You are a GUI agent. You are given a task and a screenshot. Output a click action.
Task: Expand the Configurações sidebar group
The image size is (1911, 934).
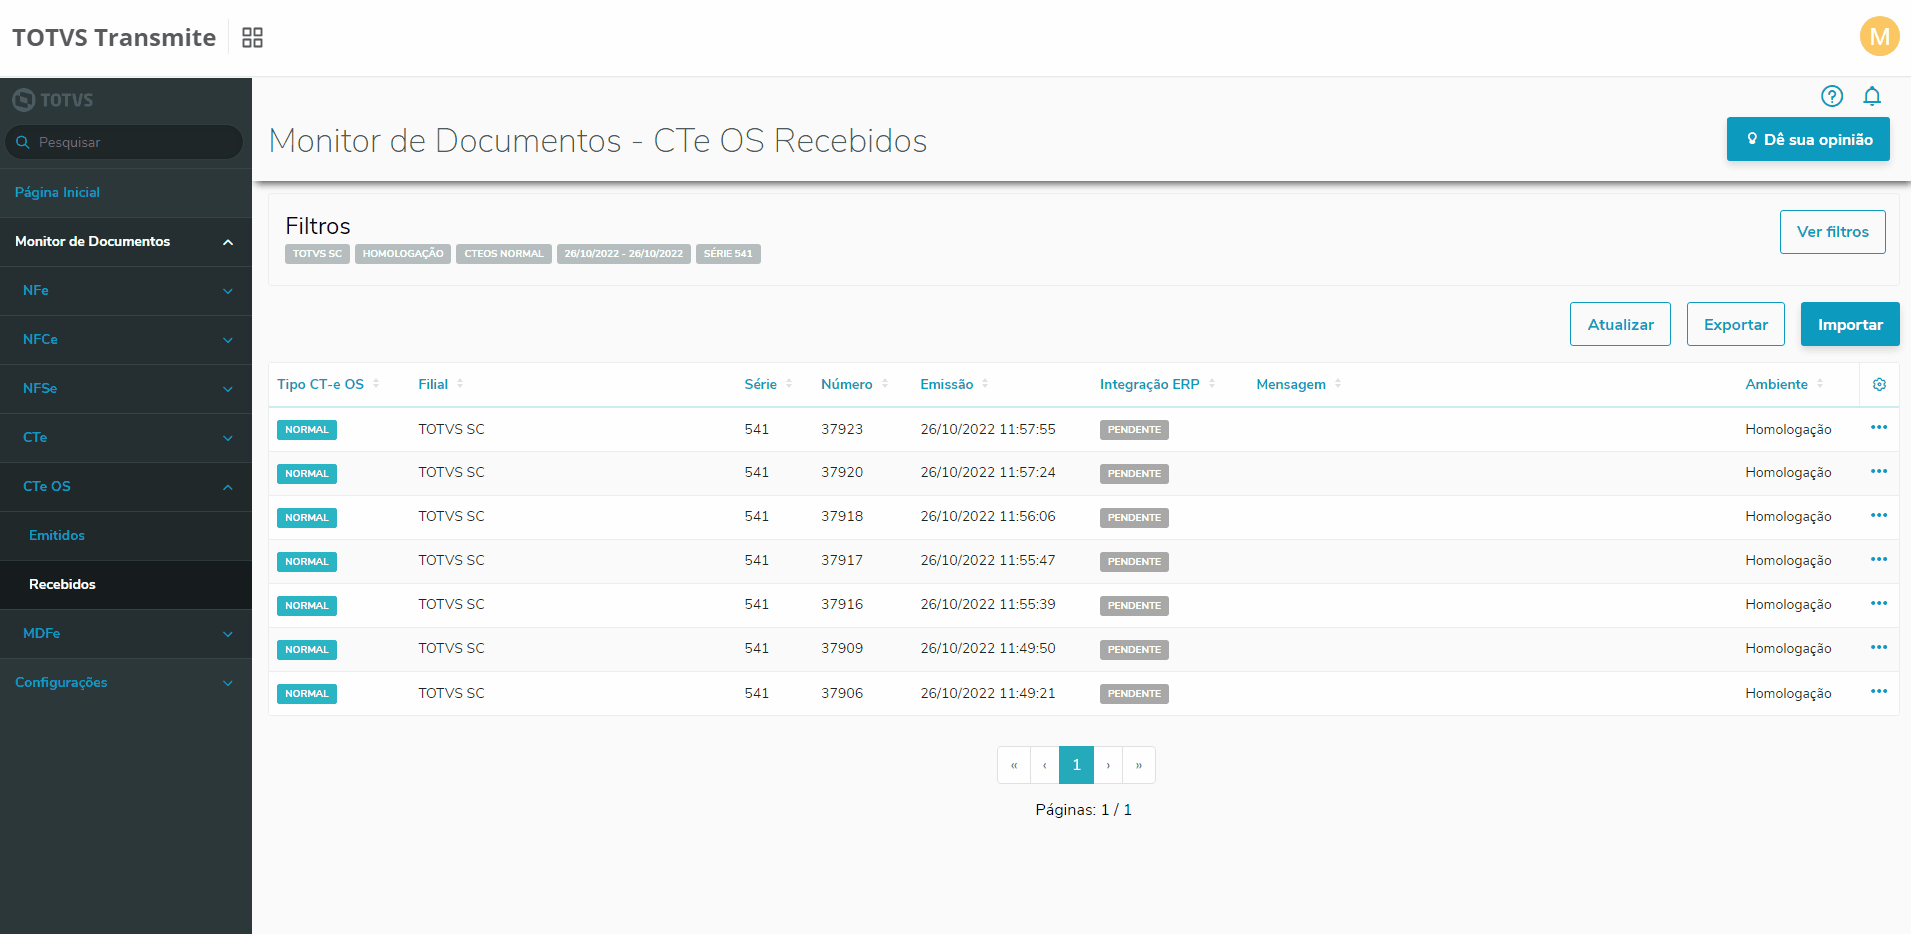pyautogui.click(x=126, y=683)
